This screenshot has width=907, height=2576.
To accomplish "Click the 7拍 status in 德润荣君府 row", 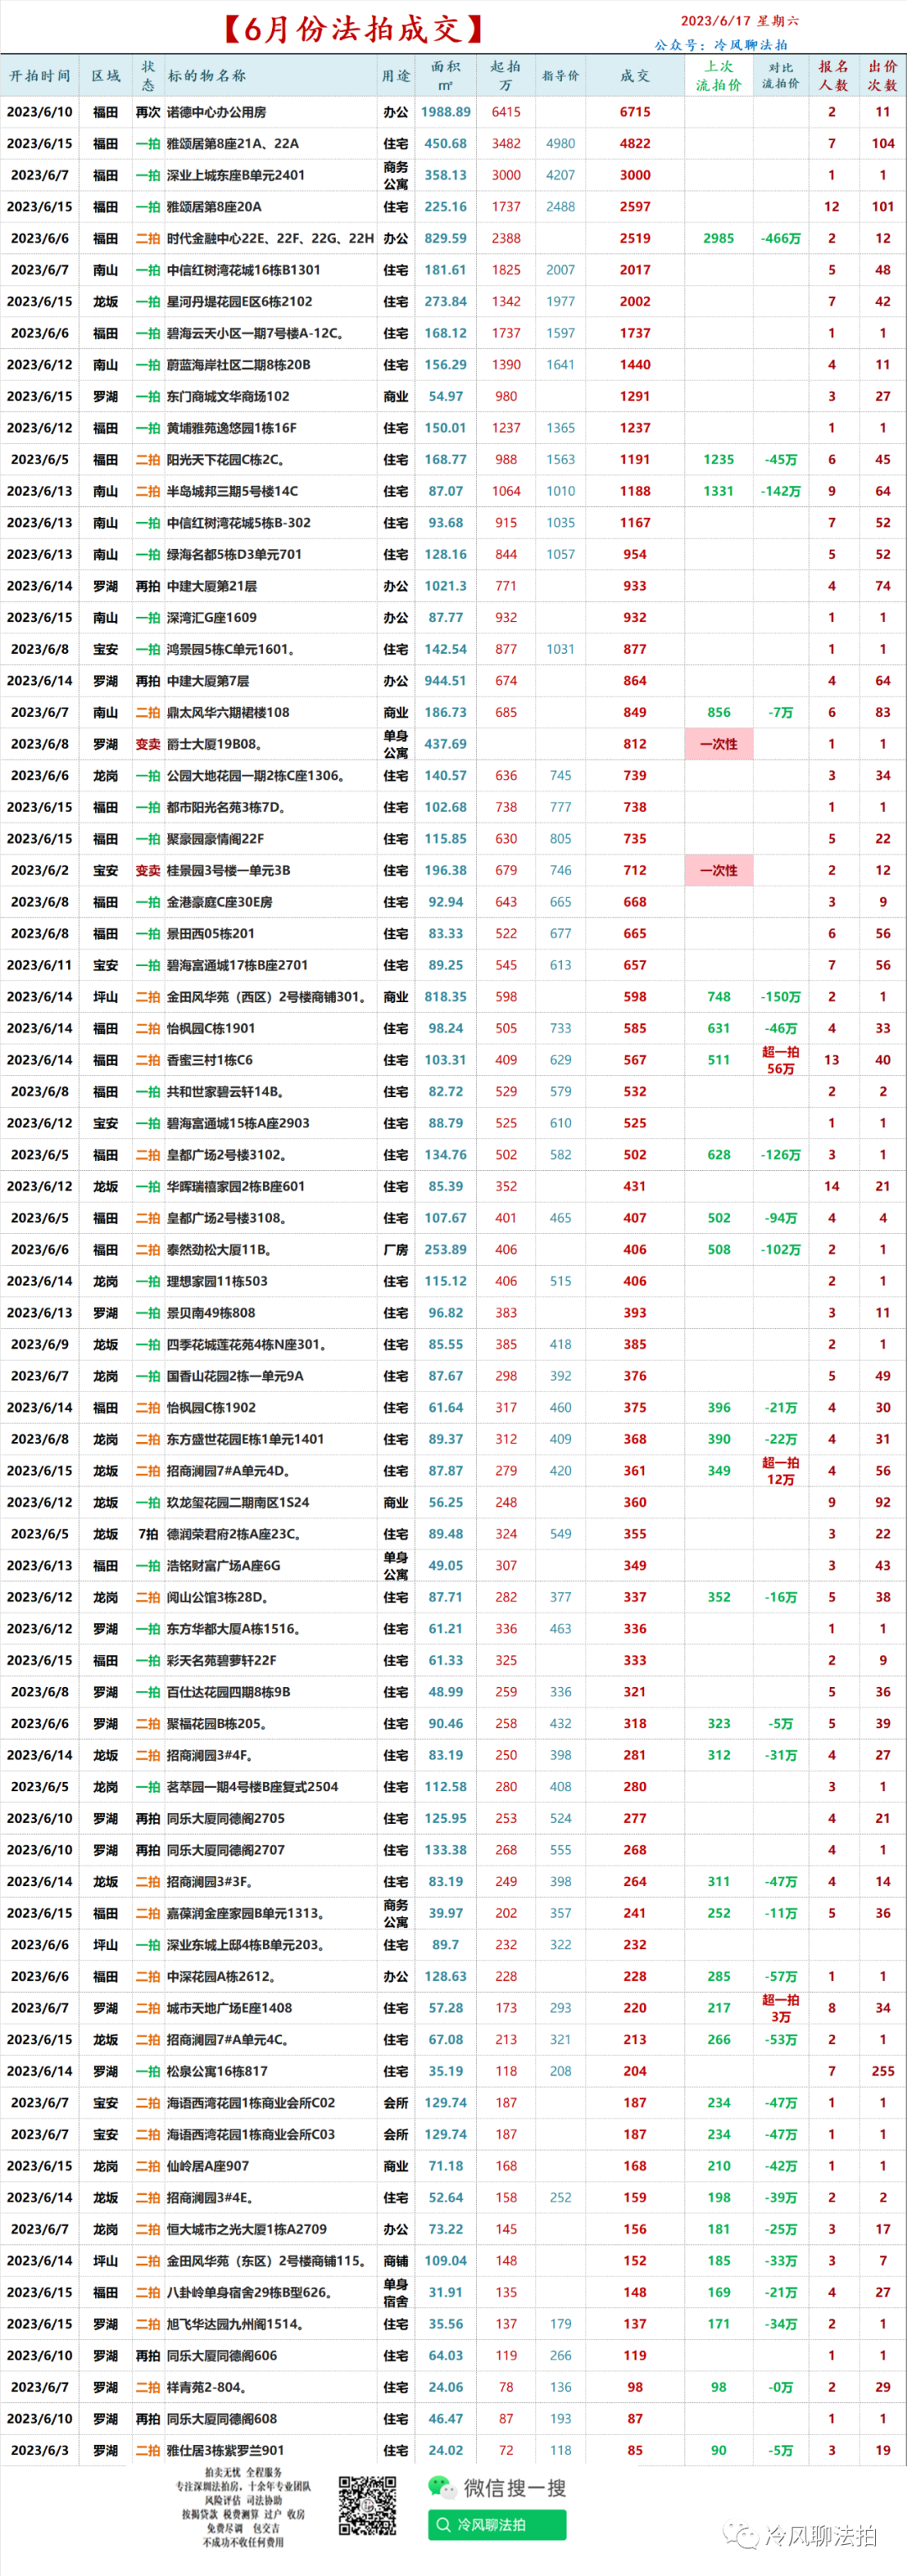I will coord(148,1534).
